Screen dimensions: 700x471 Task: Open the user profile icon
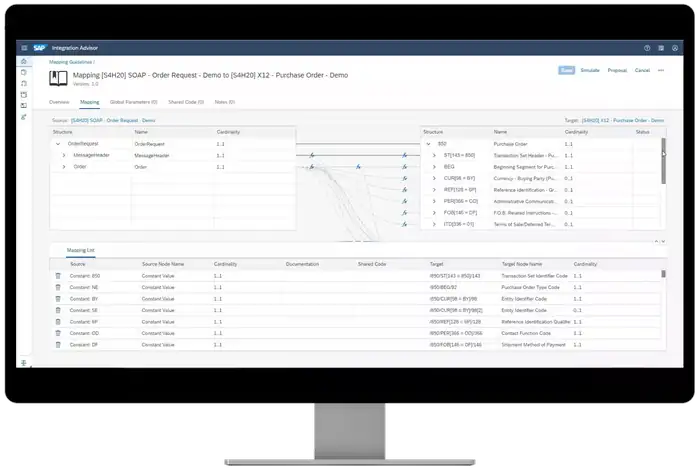674,47
